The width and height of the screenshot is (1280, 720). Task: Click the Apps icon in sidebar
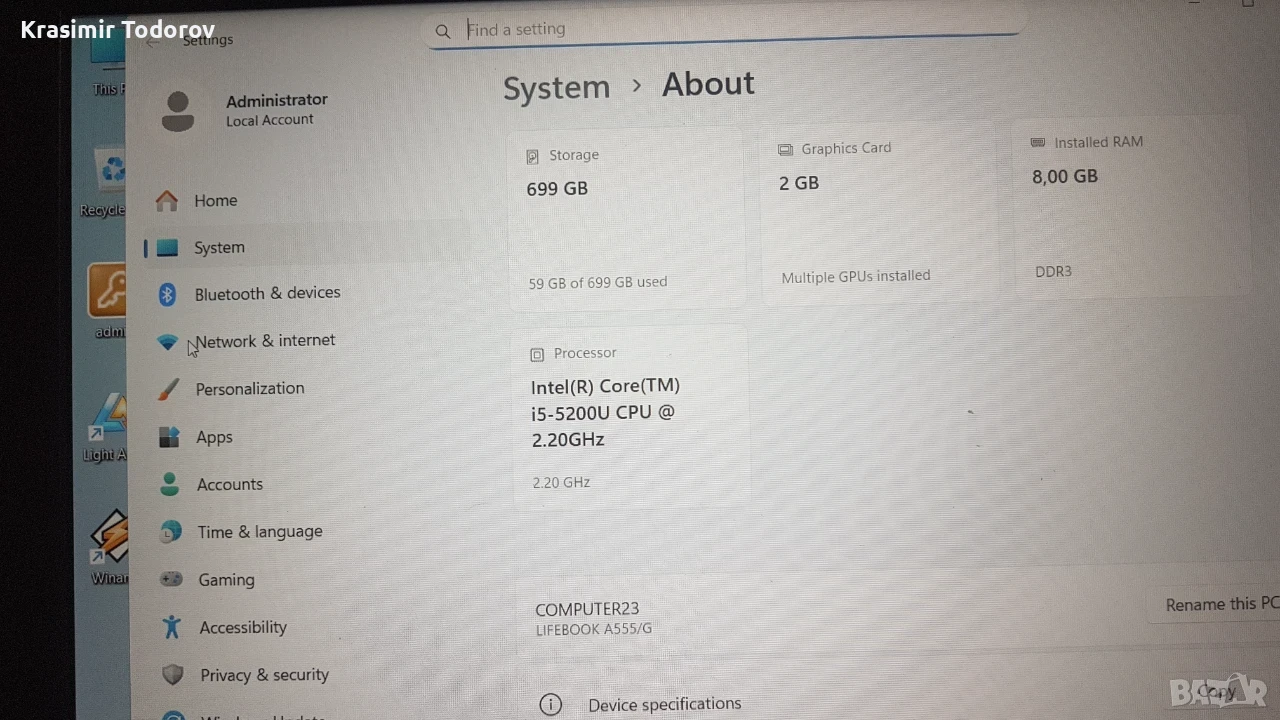coord(169,437)
